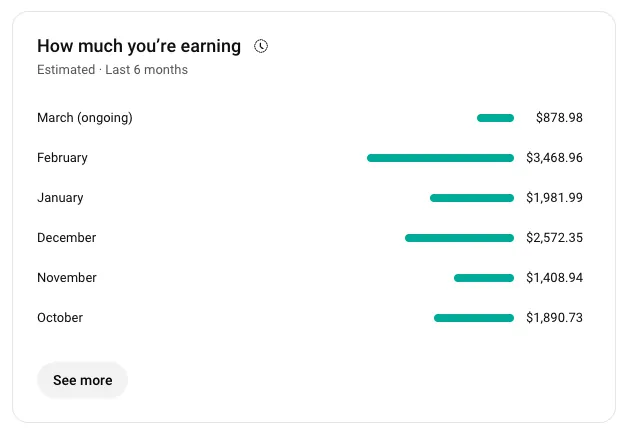Select the December row label
The height and width of the screenshot is (439, 632).
pyautogui.click(x=67, y=237)
